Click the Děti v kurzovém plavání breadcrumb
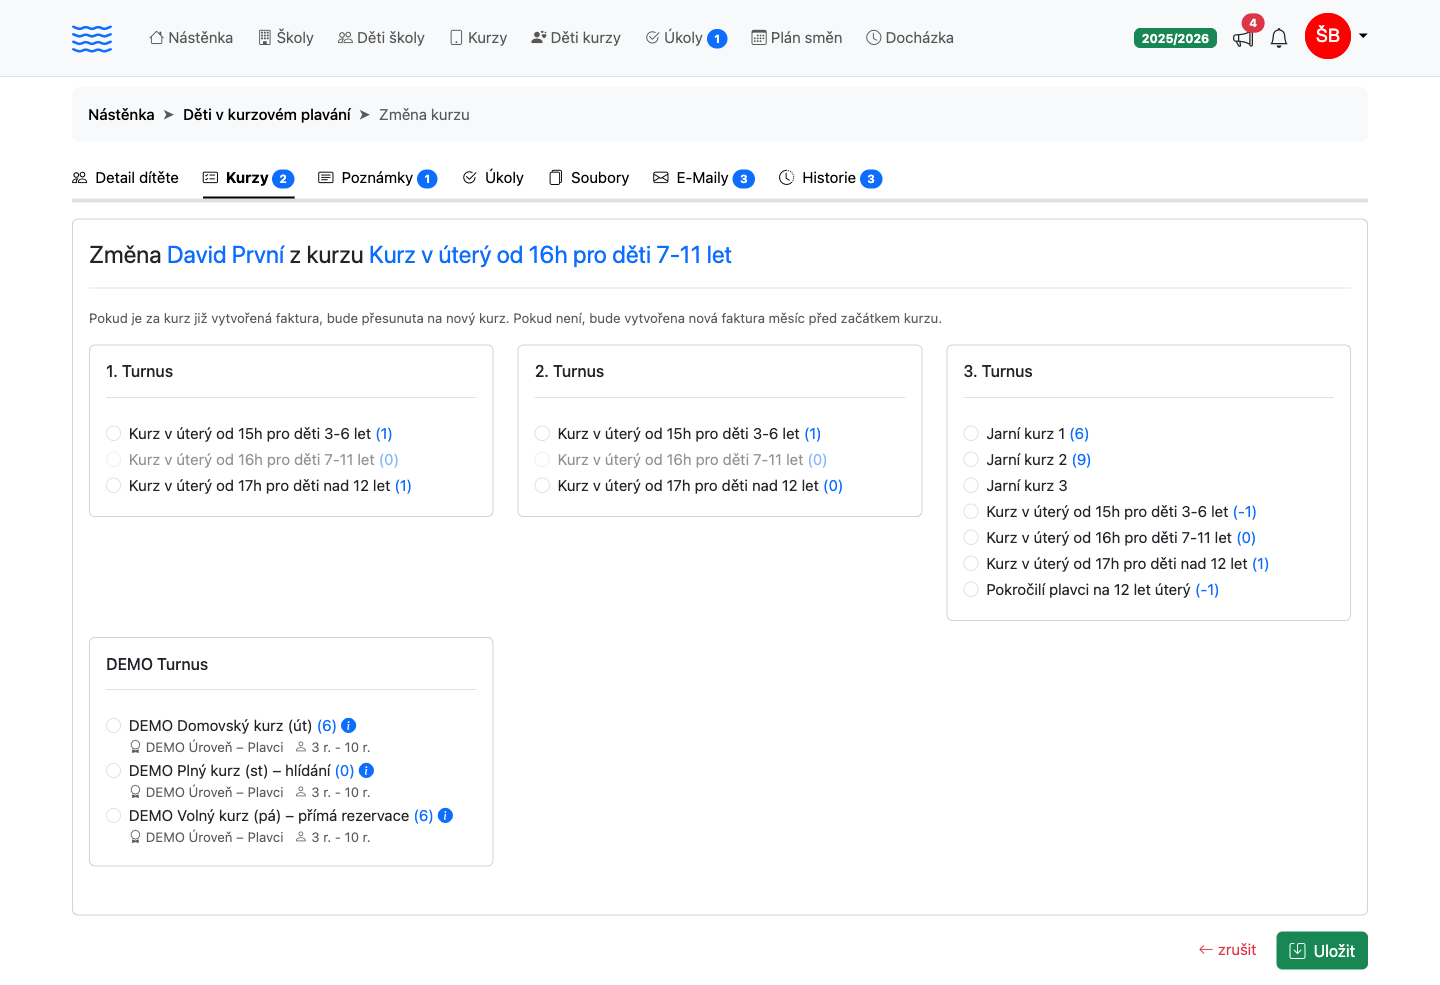This screenshot has width=1440, height=985. pyautogui.click(x=267, y=115)
